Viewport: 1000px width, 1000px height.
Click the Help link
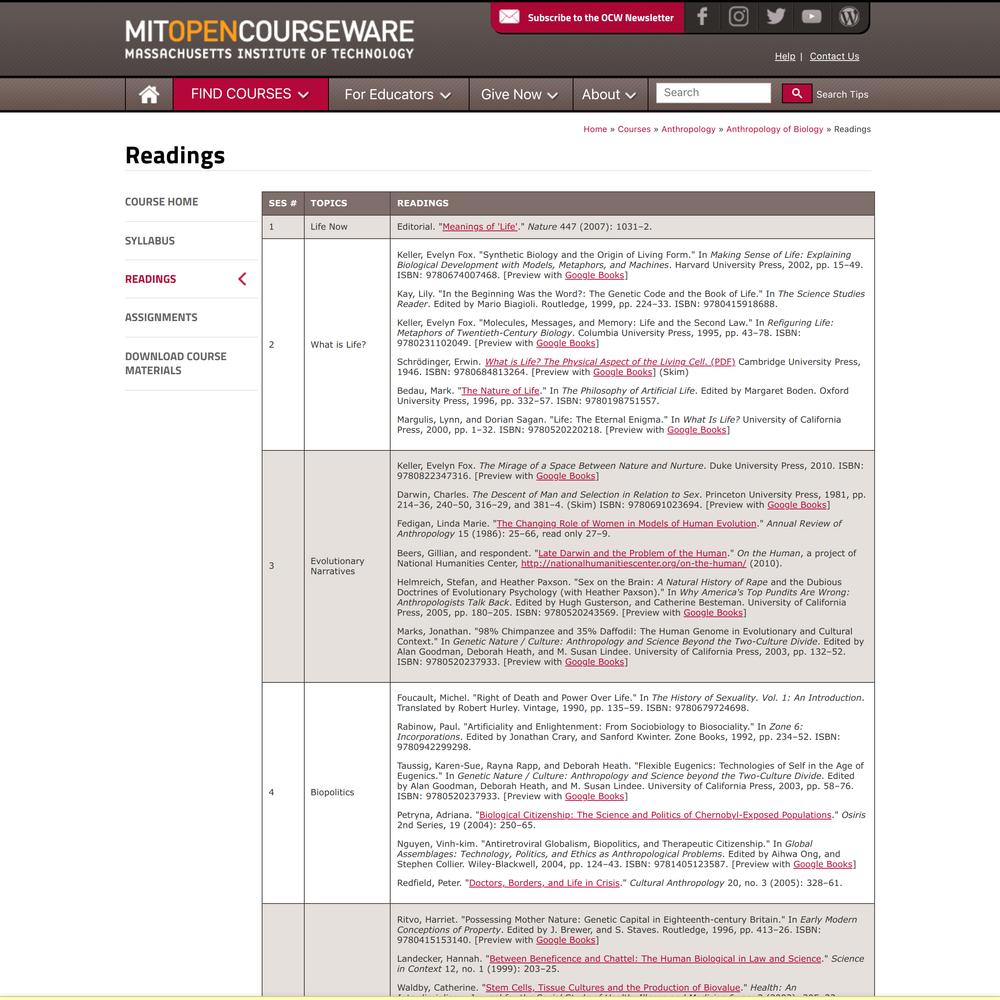(785, 56)
